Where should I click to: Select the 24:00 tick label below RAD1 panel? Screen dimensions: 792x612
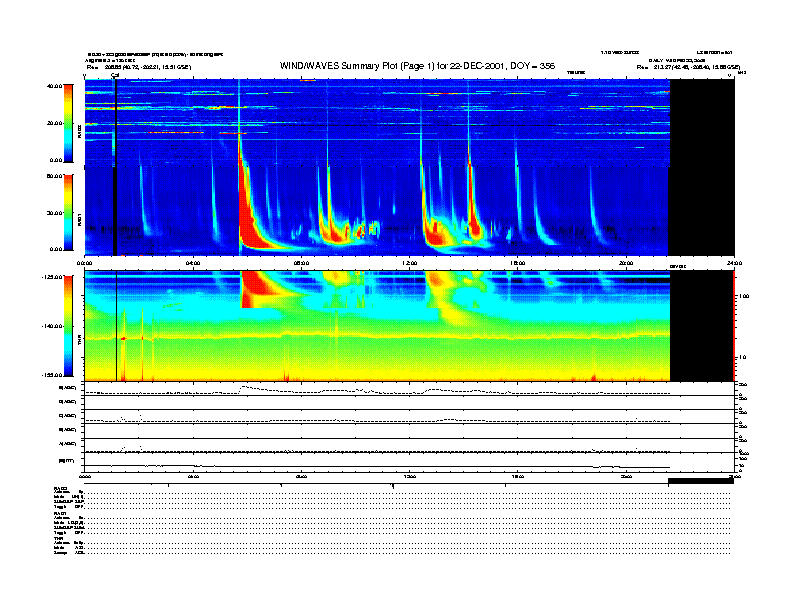coord(733,263)
